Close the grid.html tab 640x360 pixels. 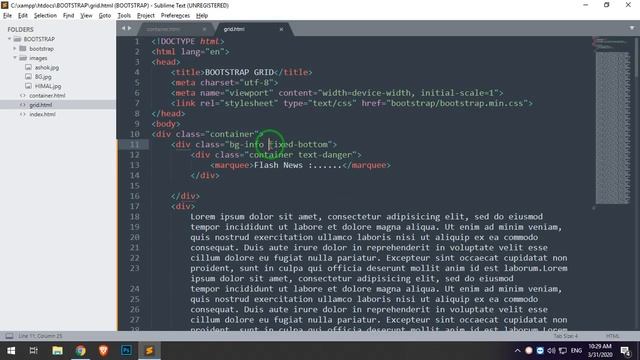pos(281,29)
